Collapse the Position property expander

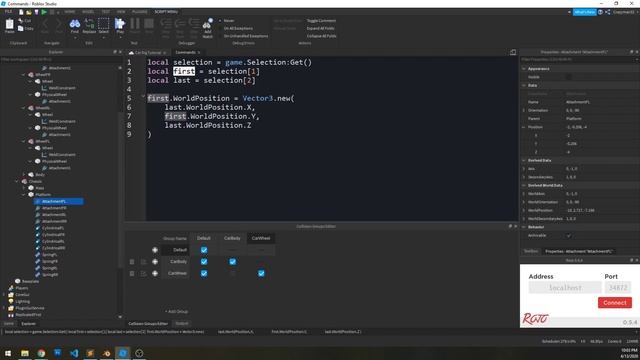point(524,127)
